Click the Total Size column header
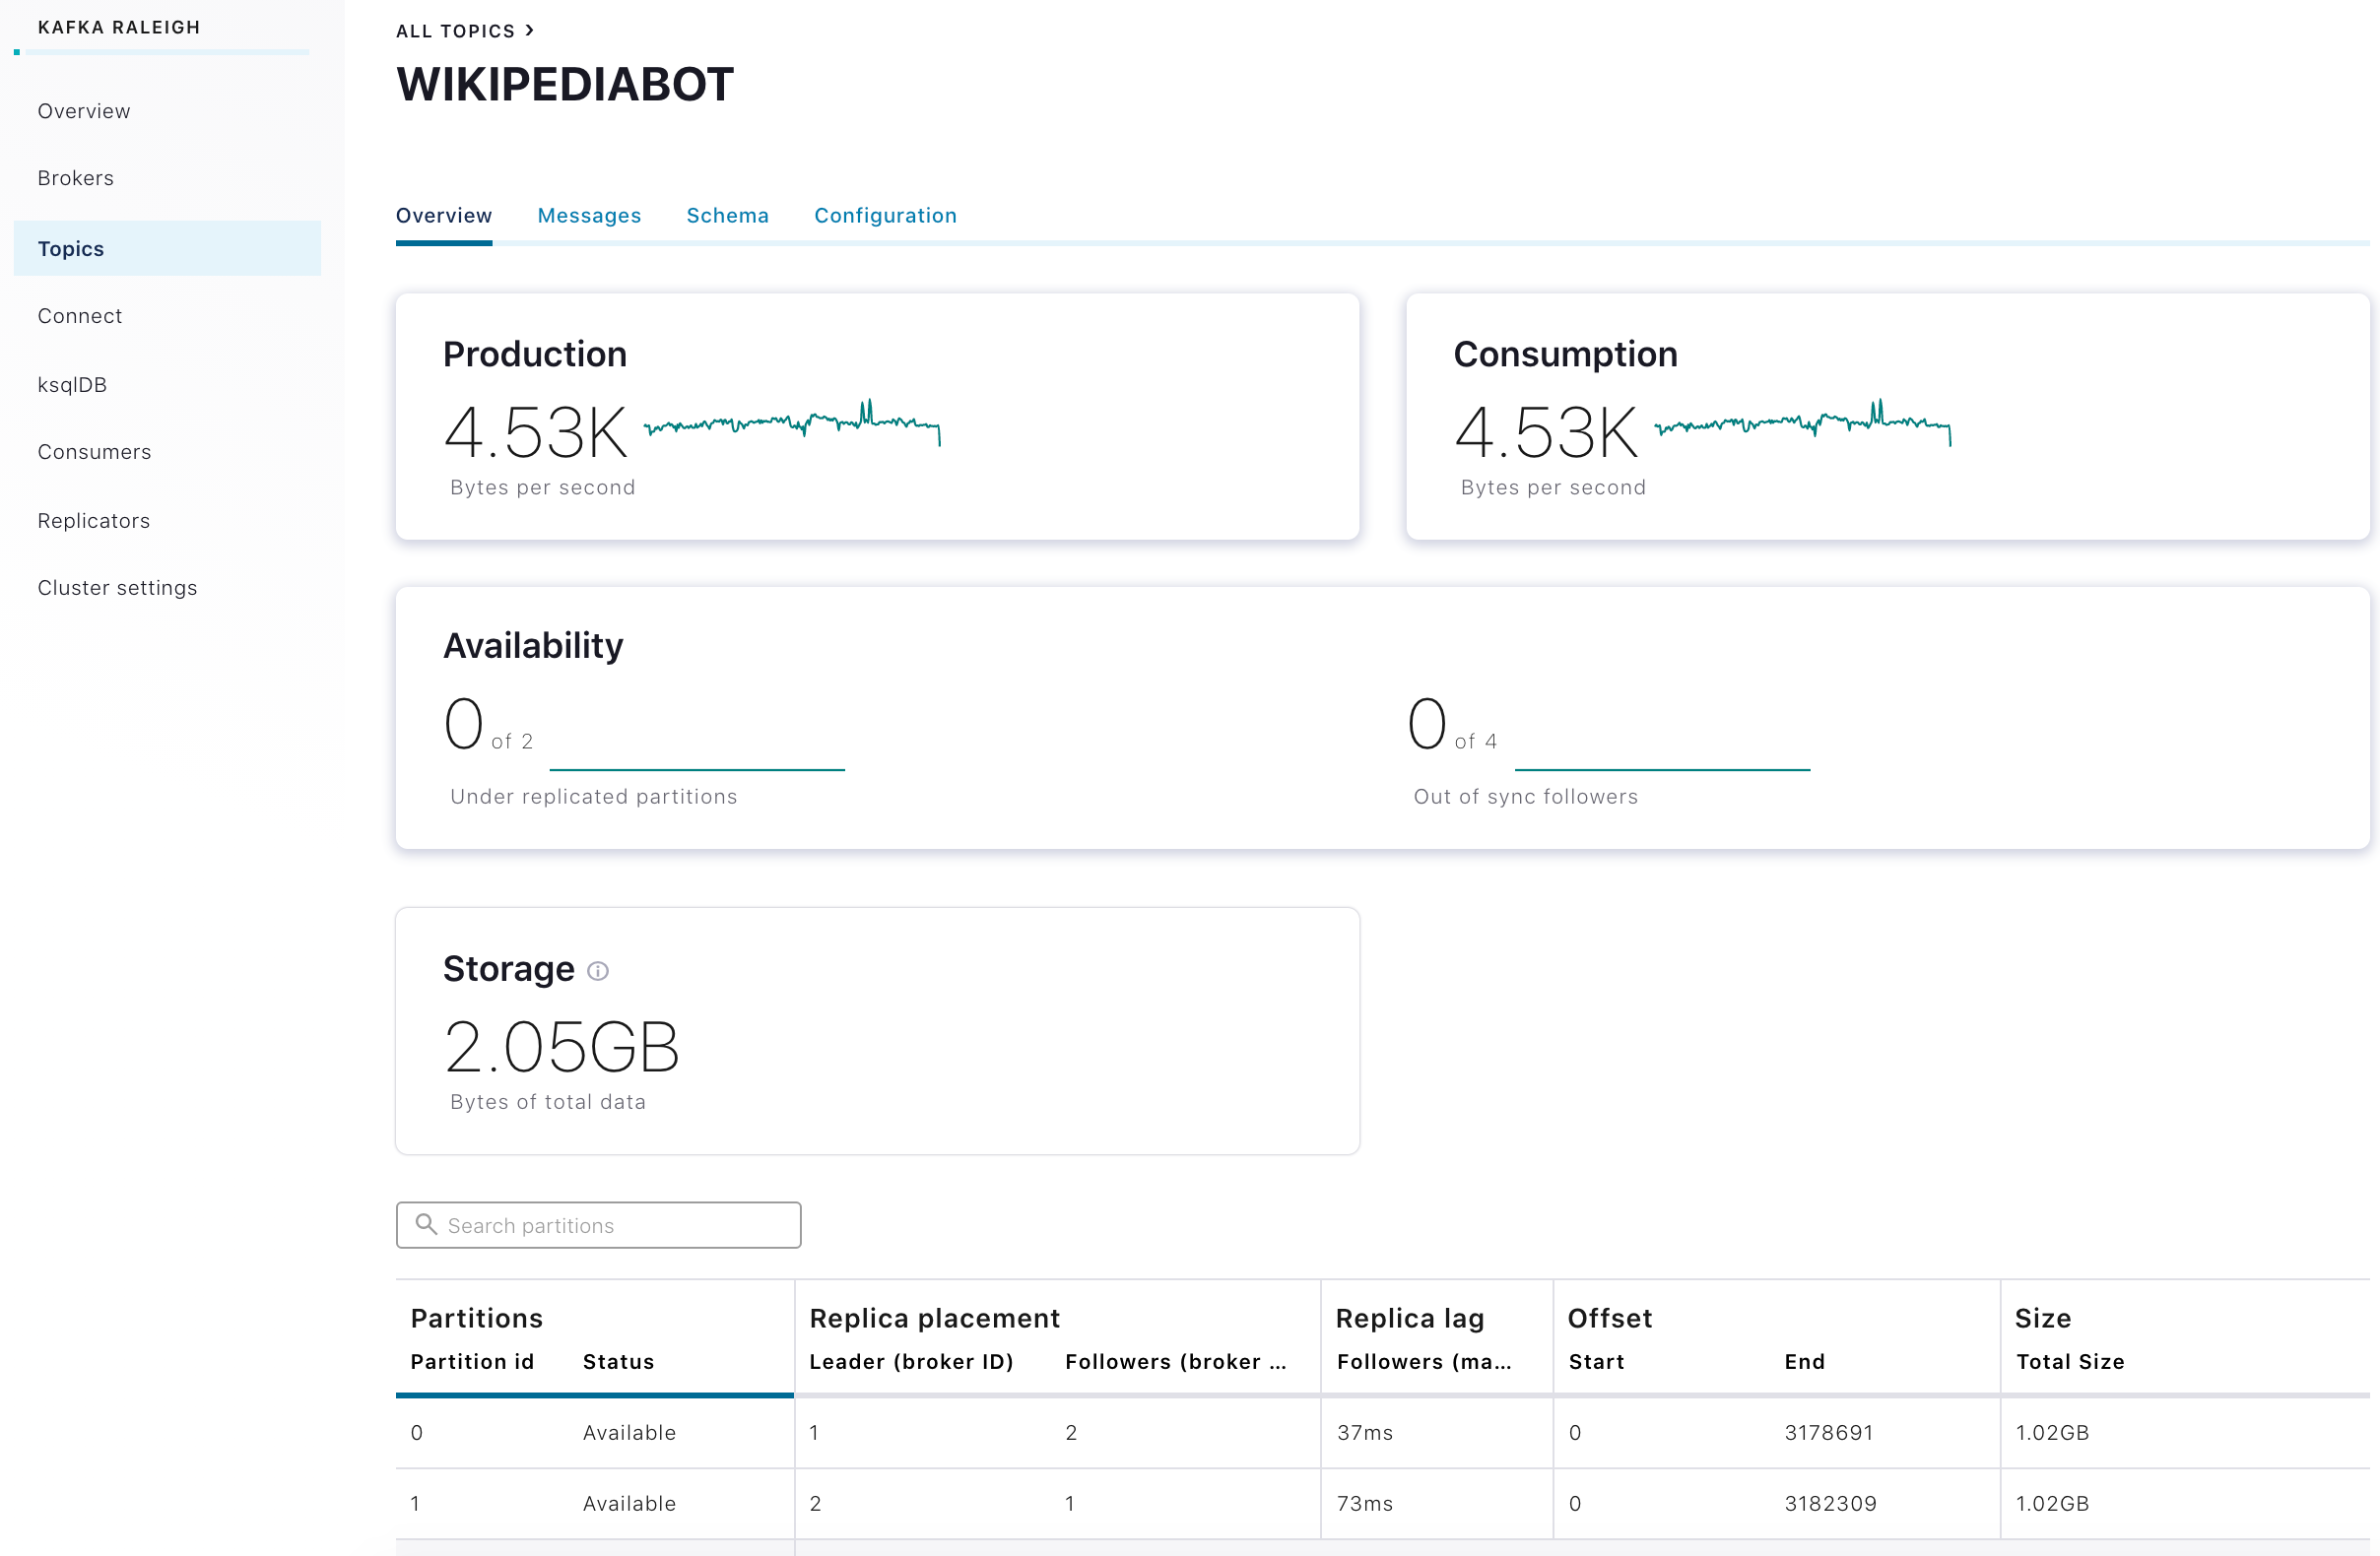Image resolution: width=2380 pixels, height=1556 pixels. [x=2070, y=1362]
